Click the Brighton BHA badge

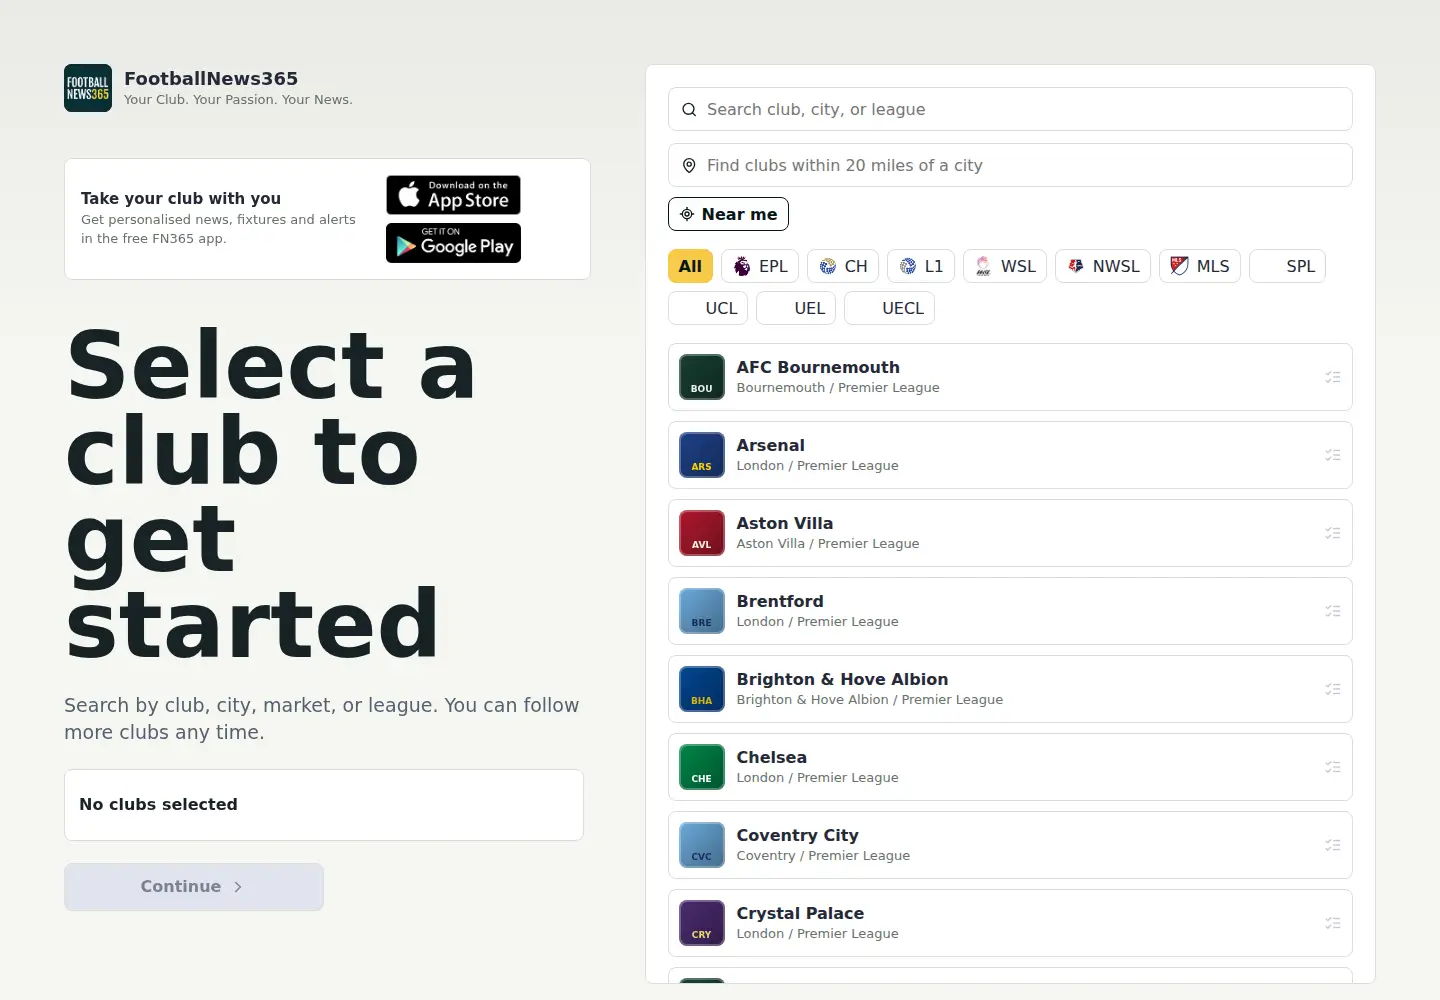click(702, 689)
